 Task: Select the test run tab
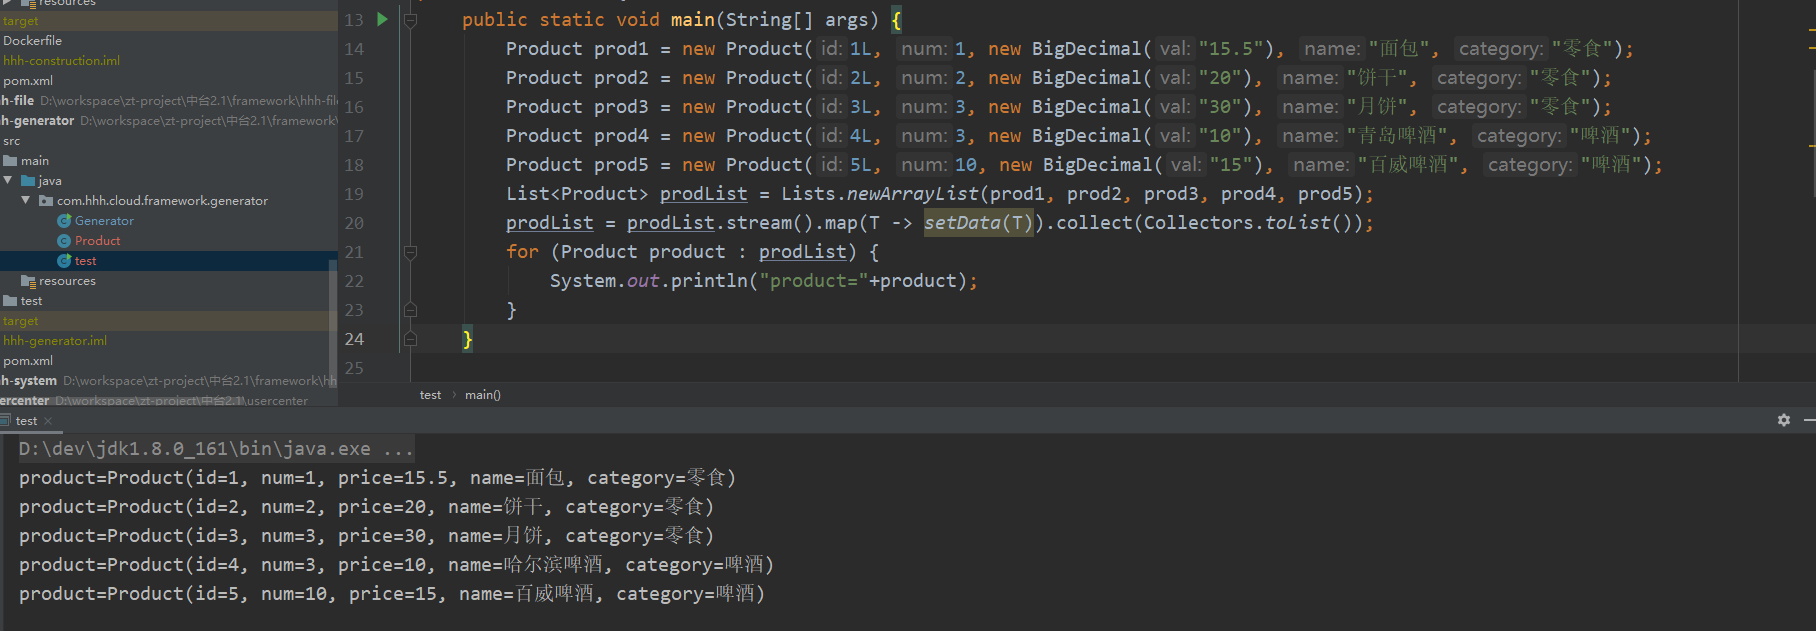[x=26, y=421]
